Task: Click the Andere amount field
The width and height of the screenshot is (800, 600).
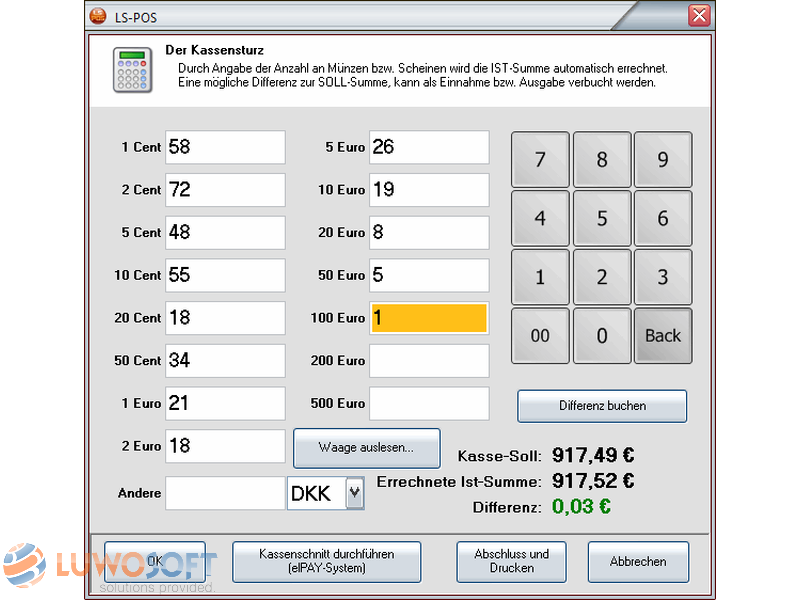Action: coord(225,493)
